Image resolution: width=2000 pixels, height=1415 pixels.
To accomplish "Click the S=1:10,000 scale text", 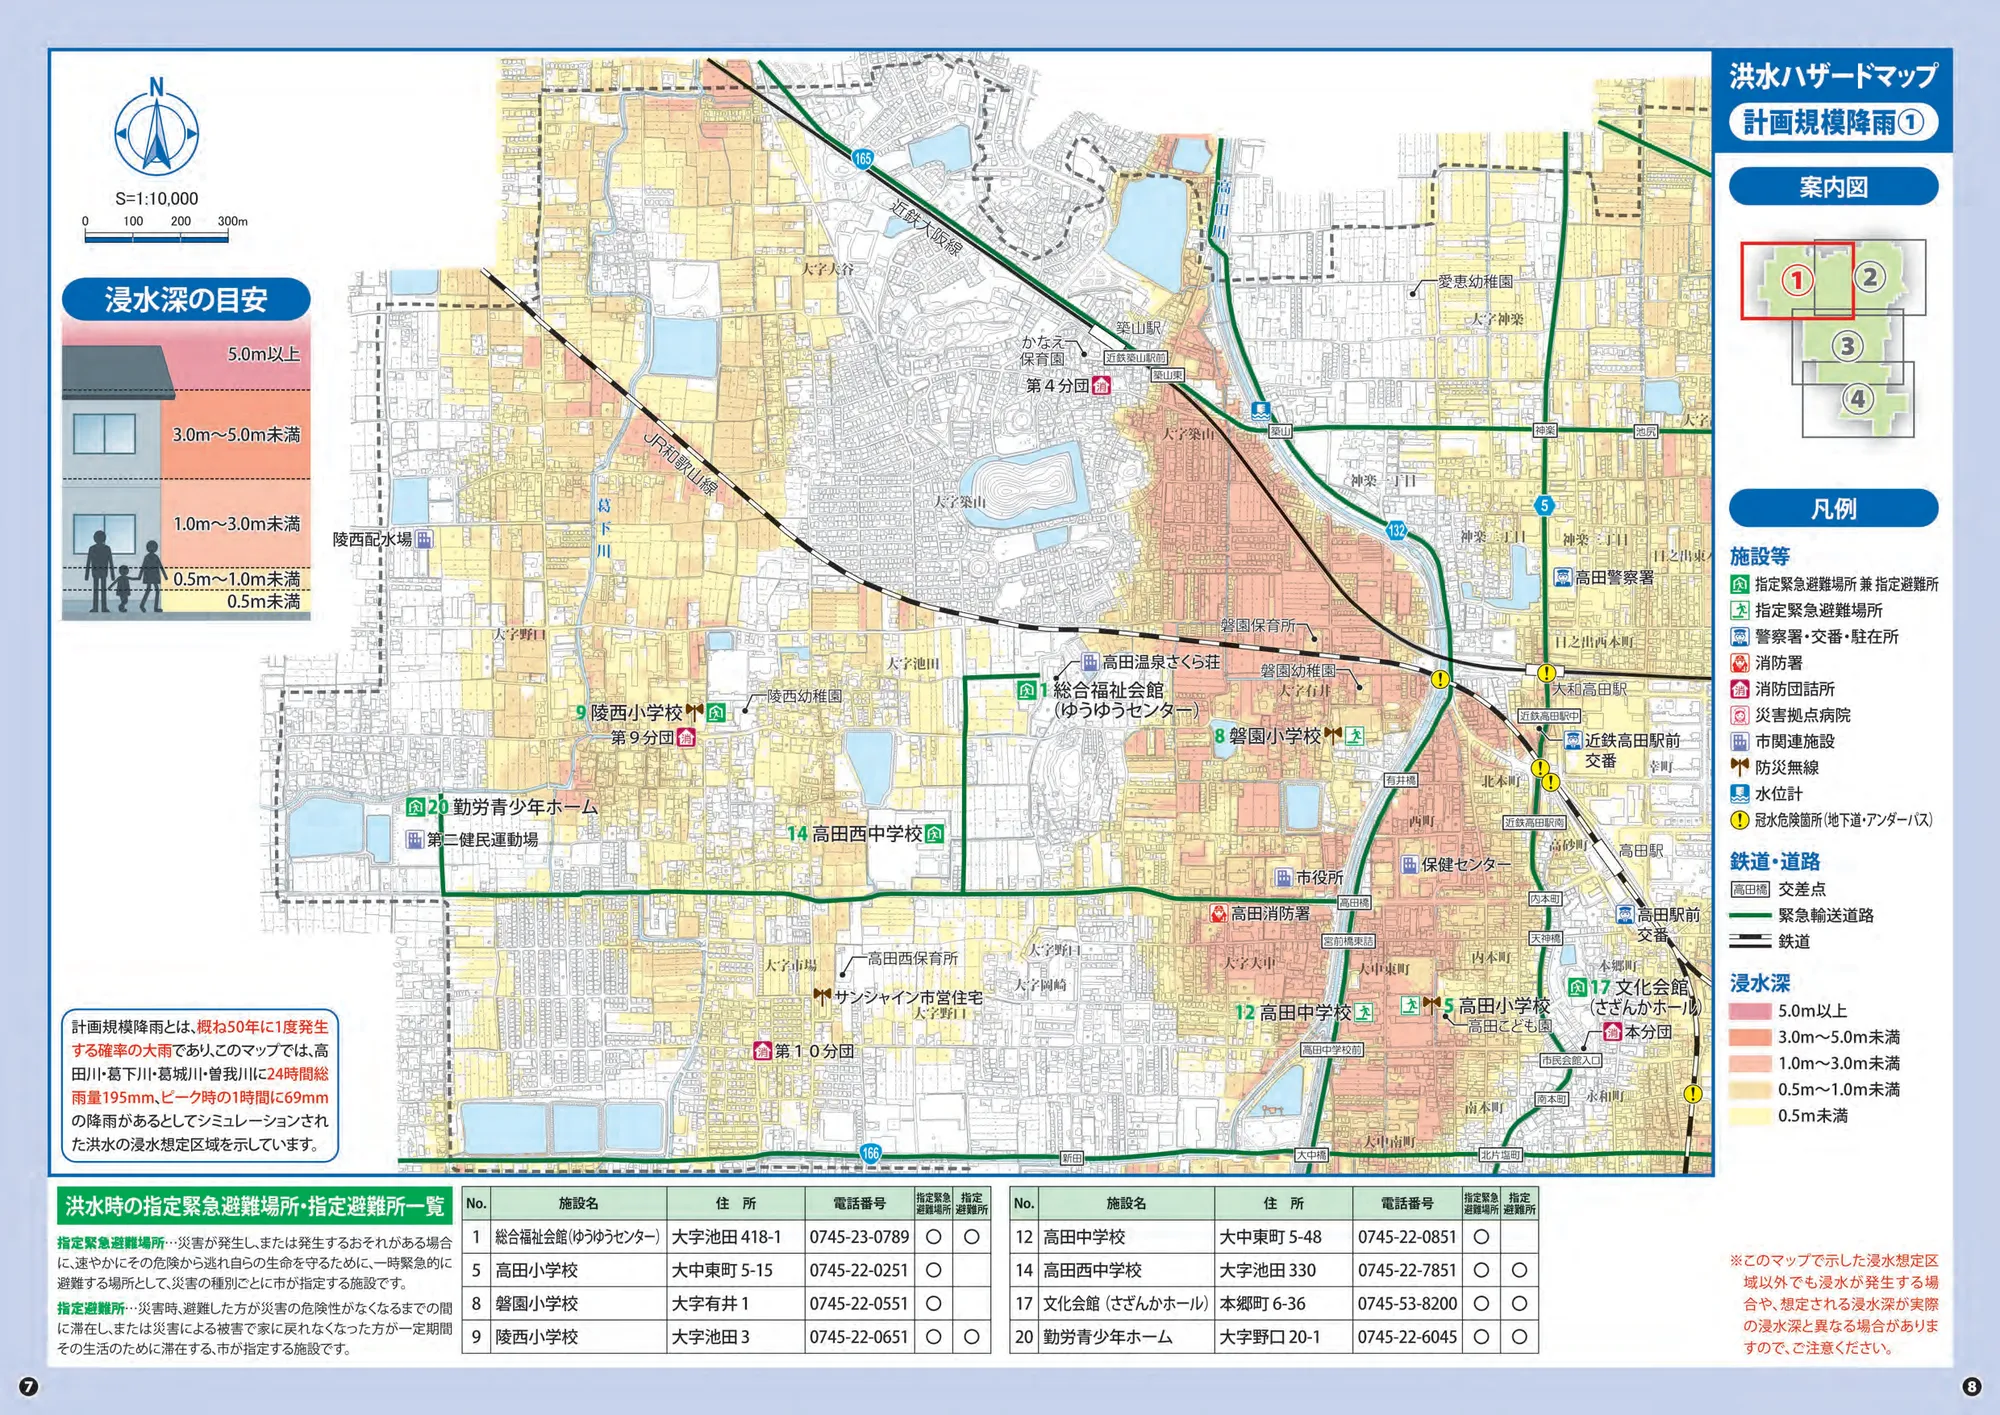I will [x=157, y=199].
